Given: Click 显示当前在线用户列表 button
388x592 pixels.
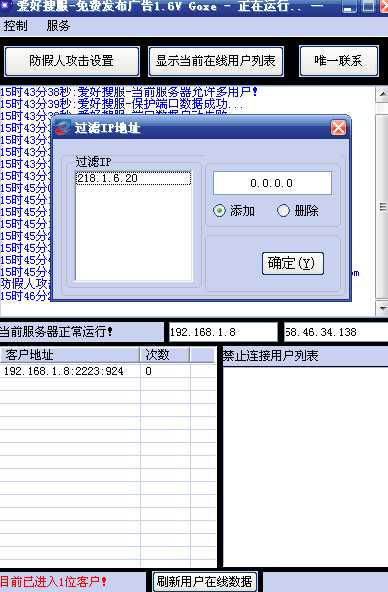Looking at the screenshot, I should coord(216,61).
